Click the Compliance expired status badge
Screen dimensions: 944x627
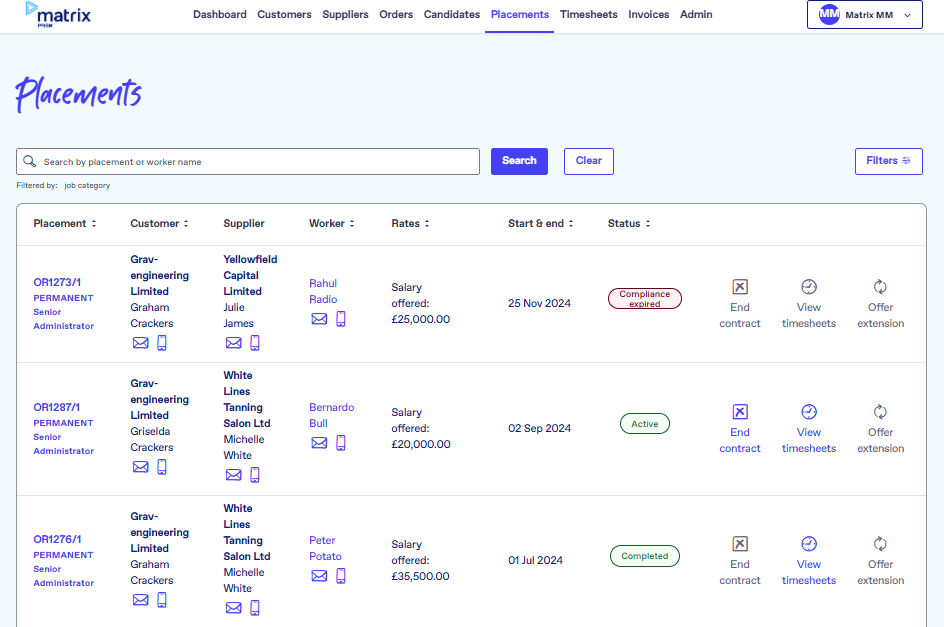pos(645,299)
